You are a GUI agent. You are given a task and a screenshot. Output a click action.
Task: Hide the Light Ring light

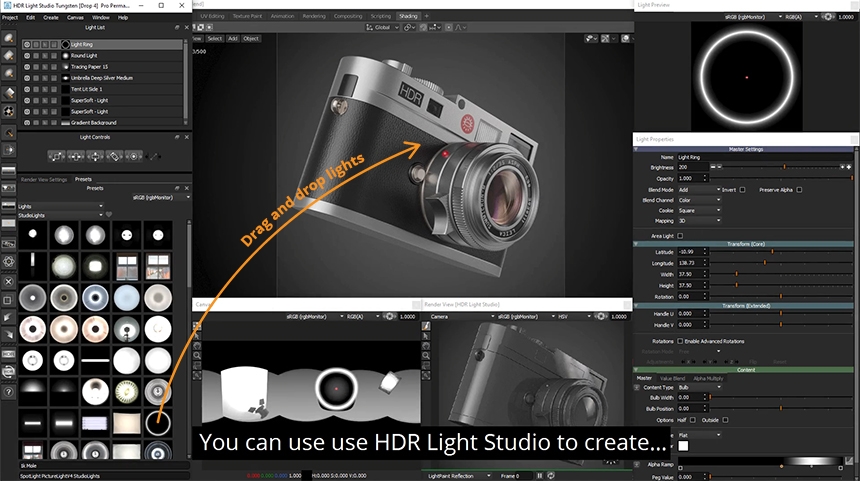click(27, 44)
